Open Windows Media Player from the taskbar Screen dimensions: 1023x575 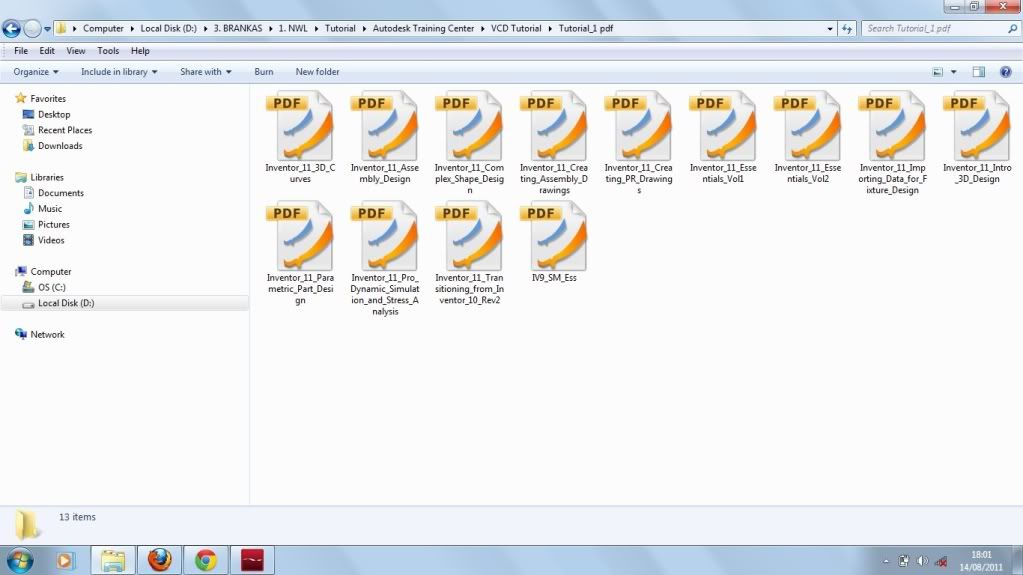click(65, 560)
